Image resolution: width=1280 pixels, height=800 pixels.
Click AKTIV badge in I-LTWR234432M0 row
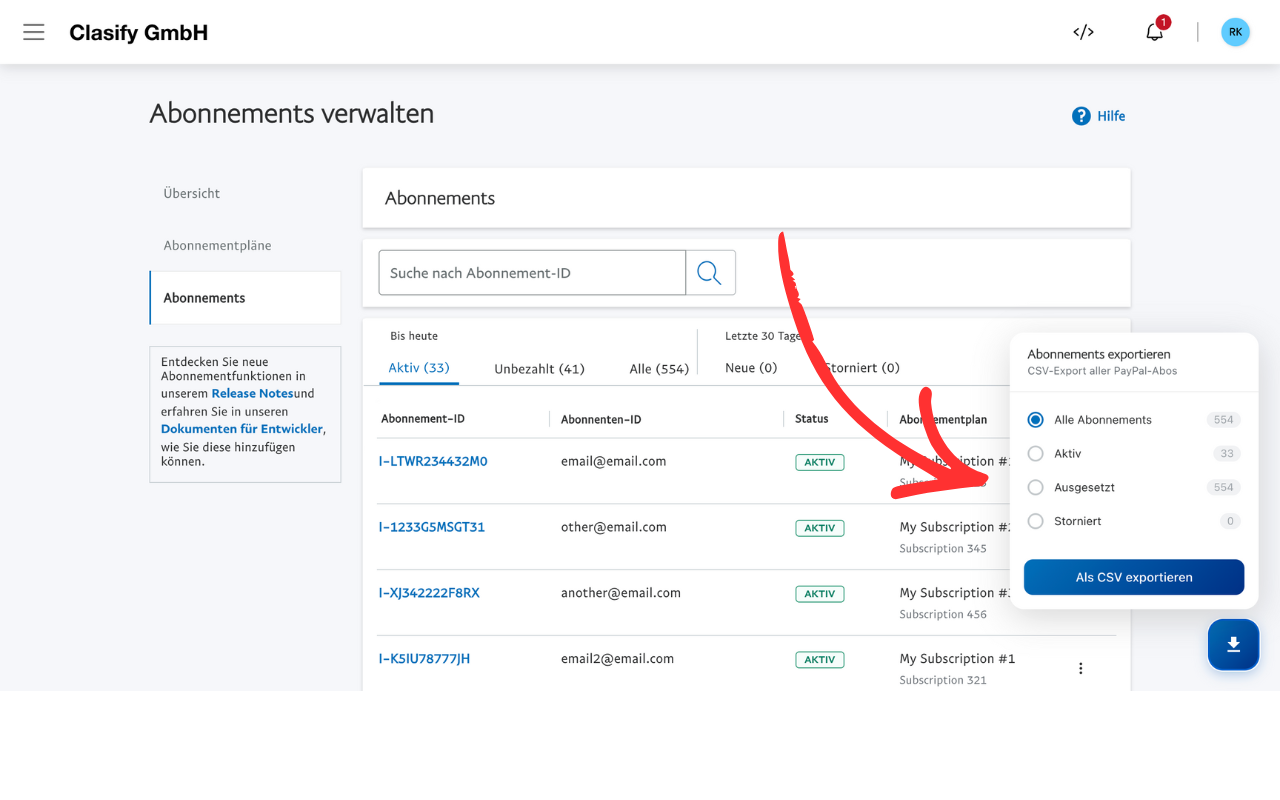820,462
